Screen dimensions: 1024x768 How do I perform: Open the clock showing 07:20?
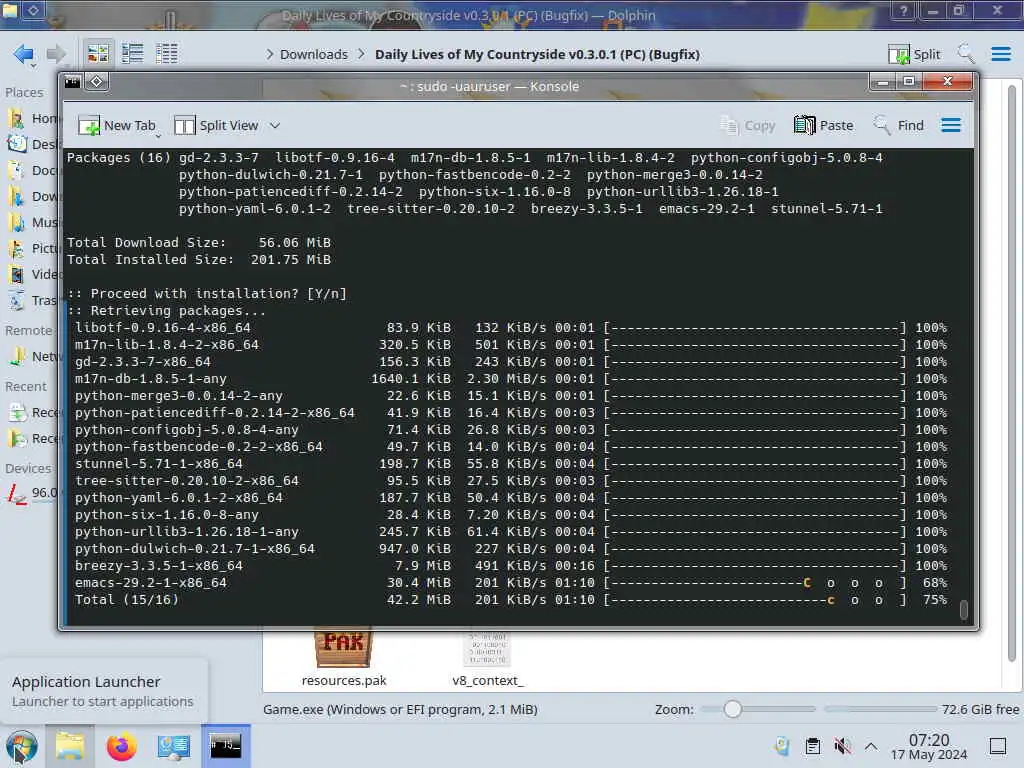tap(929, 746)
